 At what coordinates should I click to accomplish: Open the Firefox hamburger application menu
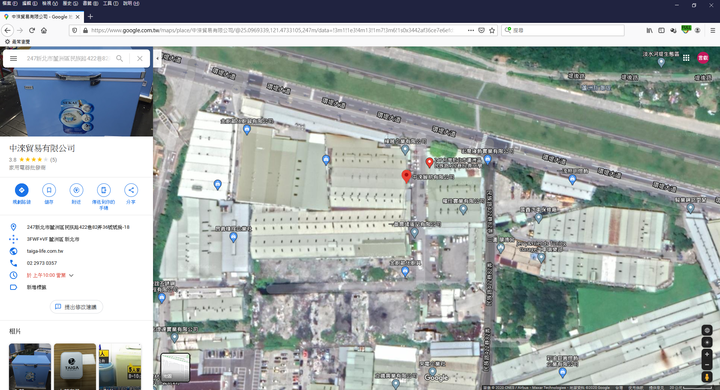(x=713, y=30)
